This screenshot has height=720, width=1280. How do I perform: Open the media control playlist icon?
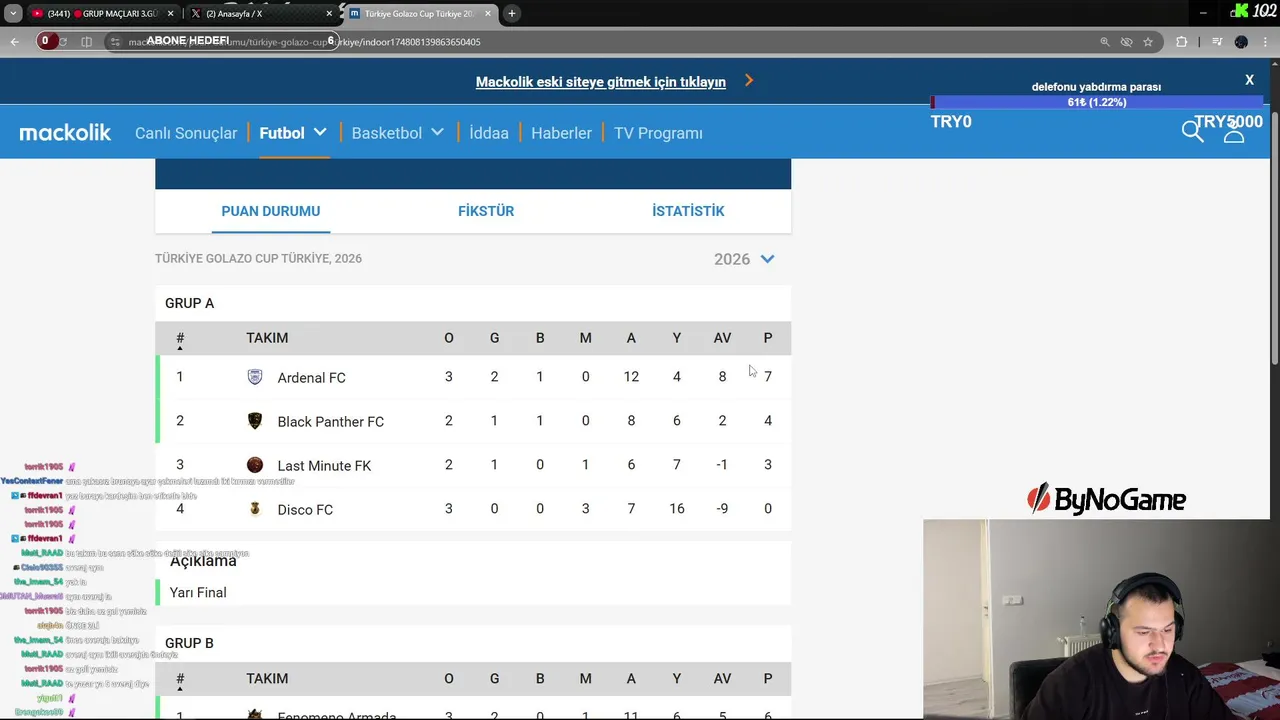point(1217,42)
